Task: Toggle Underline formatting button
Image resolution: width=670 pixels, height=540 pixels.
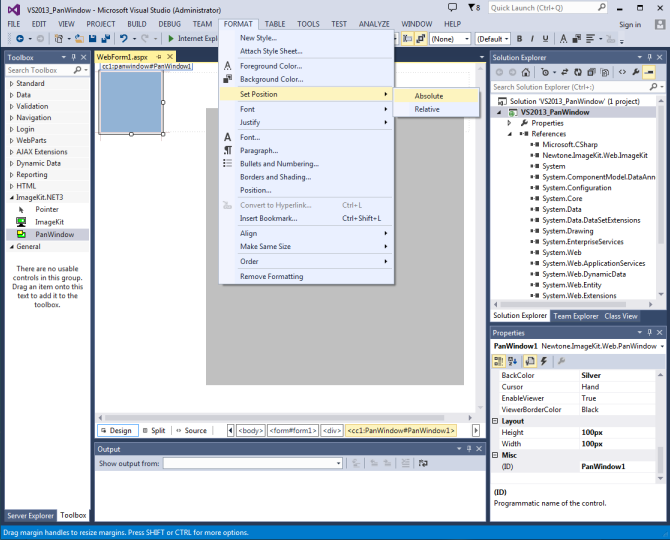Action: [545, 39]
